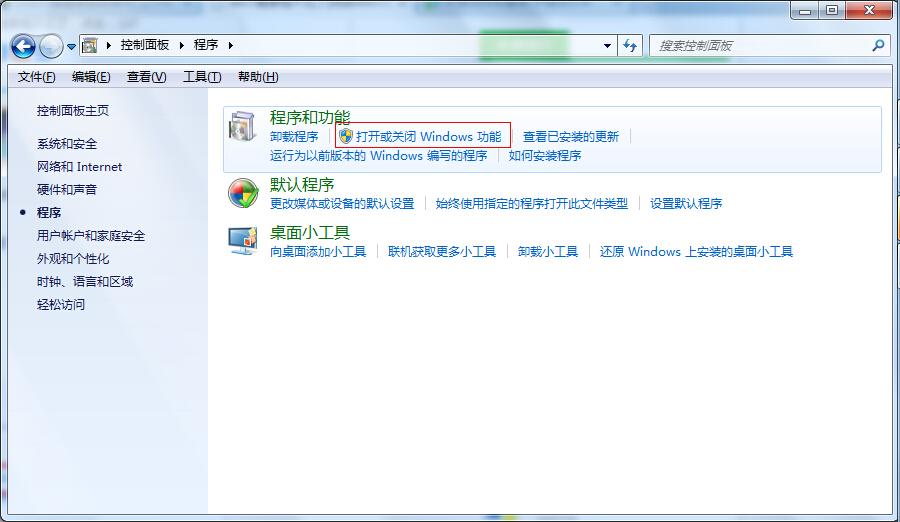Open 外观和个性化 in sidebar

pyautogui.click(x=73, y=258)
